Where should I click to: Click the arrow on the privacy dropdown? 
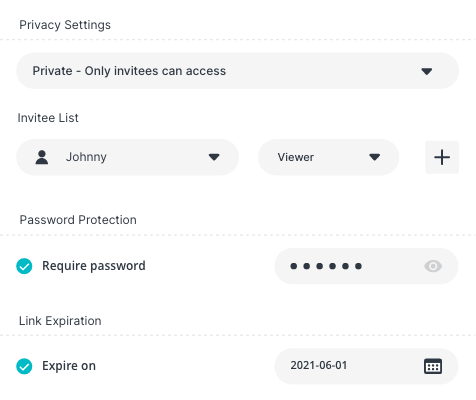(426, 71)
